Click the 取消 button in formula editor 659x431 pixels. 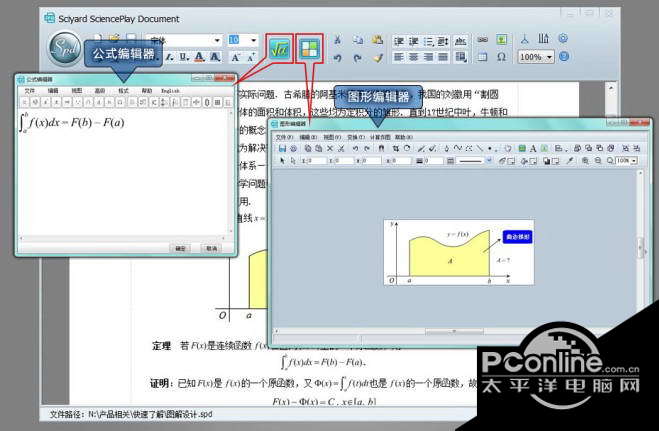pos(211,248)
